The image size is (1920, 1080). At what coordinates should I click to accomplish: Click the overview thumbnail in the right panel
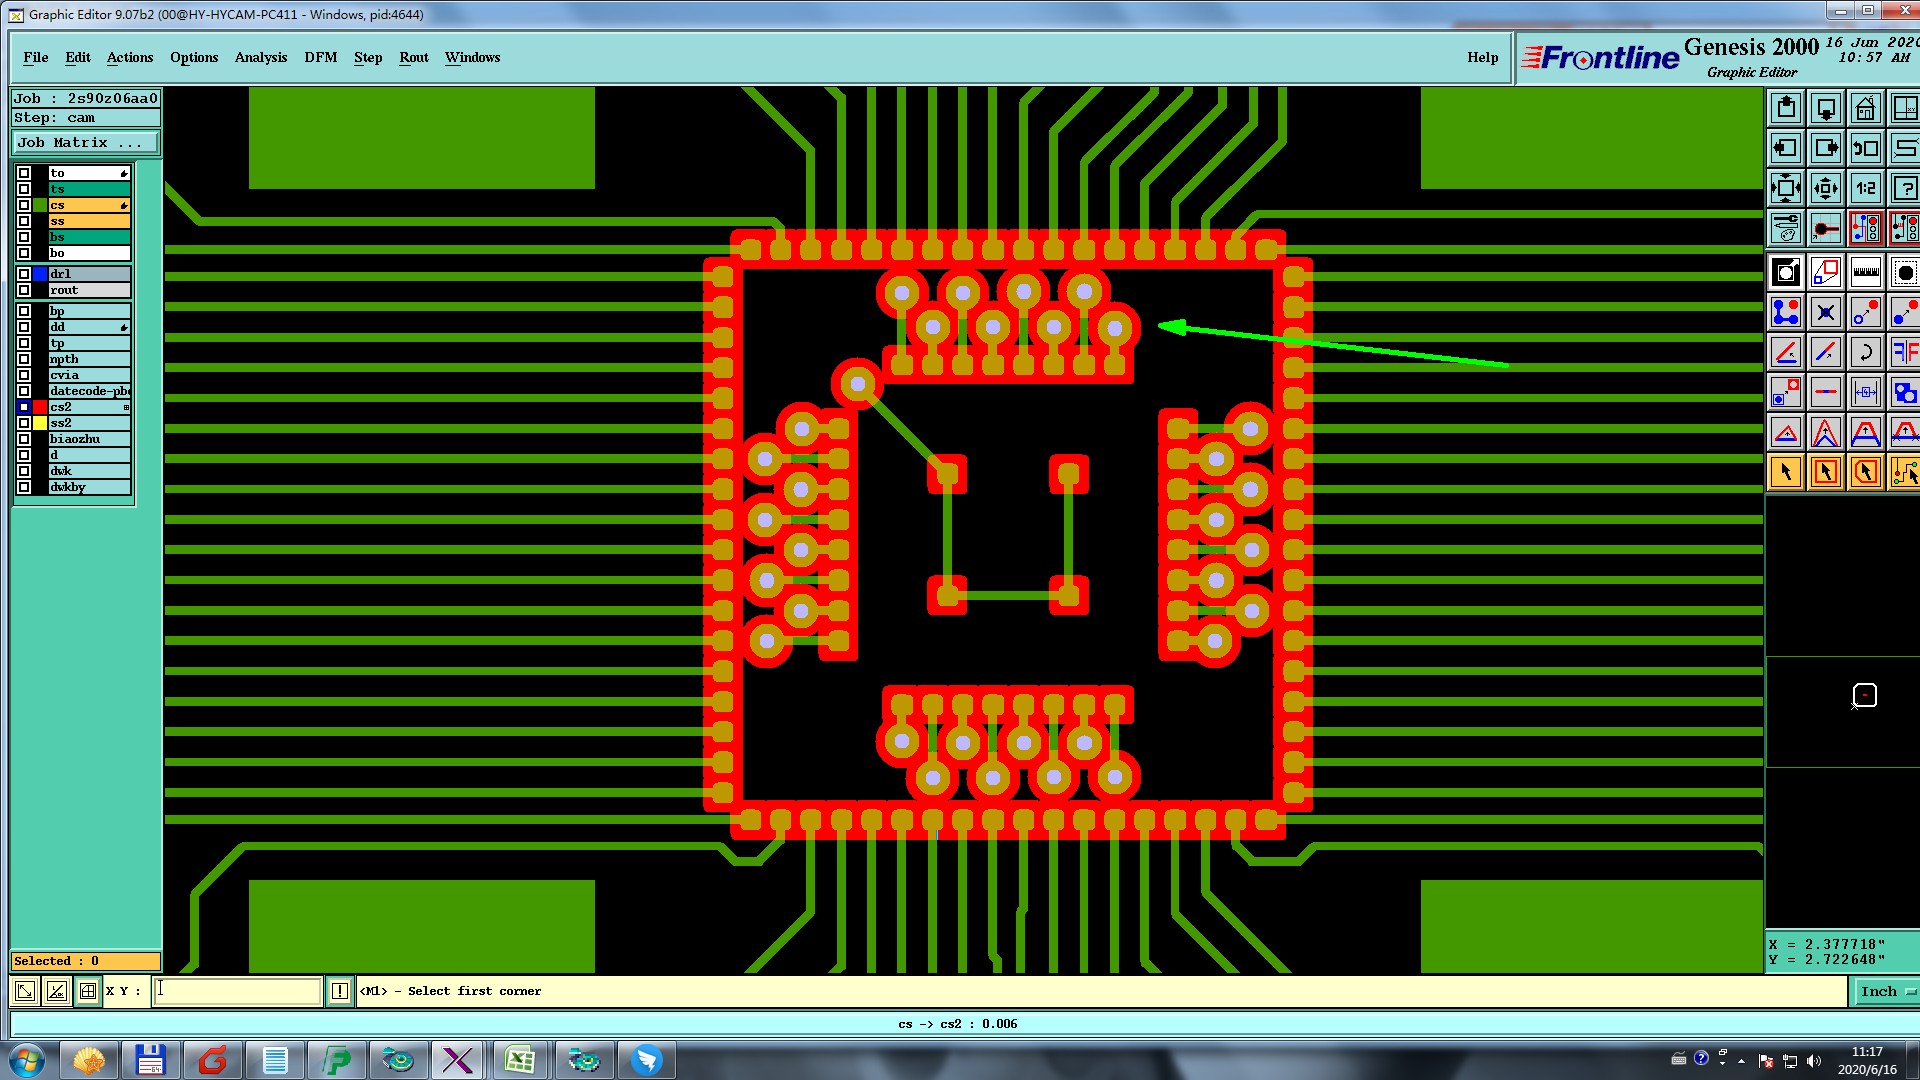click(1842, 712)
